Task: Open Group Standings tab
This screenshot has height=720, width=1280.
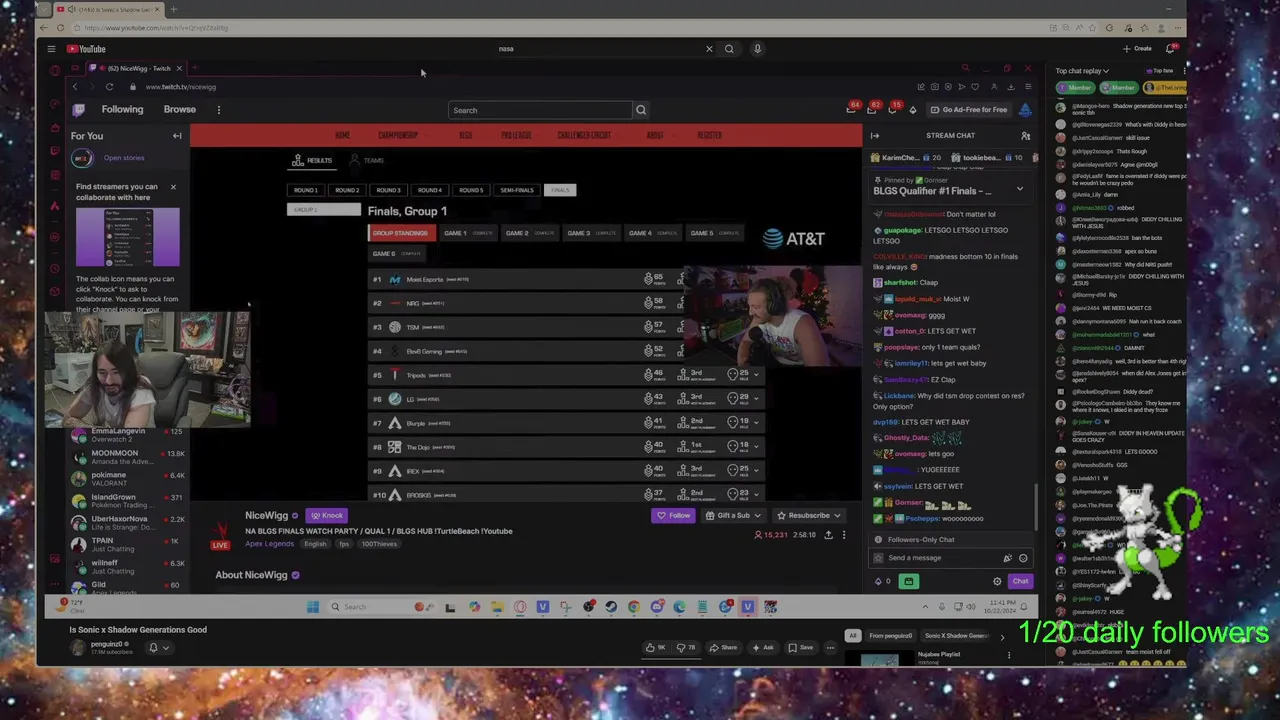Action: pos(400,233)
